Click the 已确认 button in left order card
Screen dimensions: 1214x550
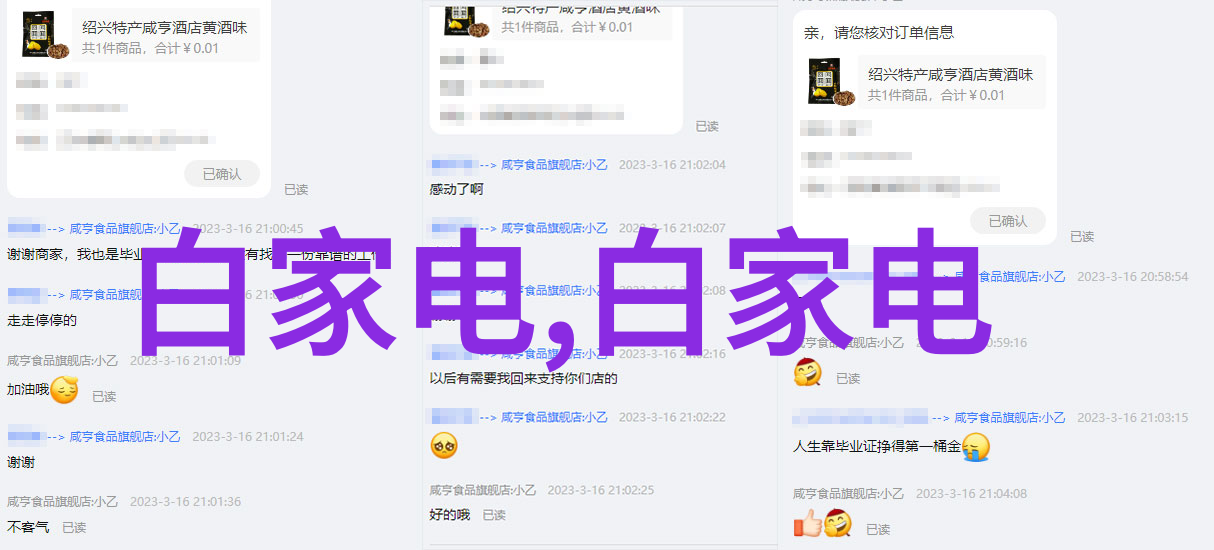(x=222, y=174)
